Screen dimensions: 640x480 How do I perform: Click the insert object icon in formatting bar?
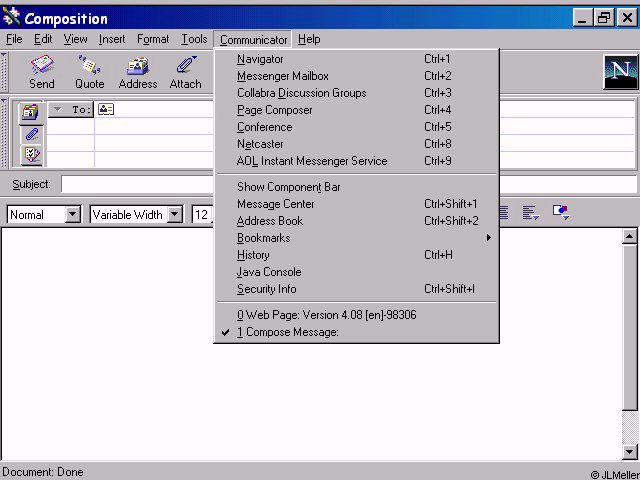pos(561,212)
